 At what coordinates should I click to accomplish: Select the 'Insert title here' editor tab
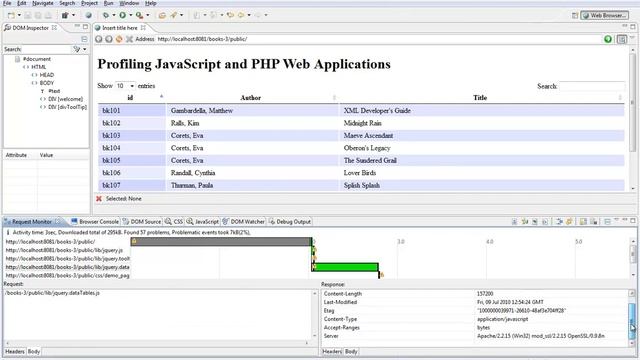(120, 28)
